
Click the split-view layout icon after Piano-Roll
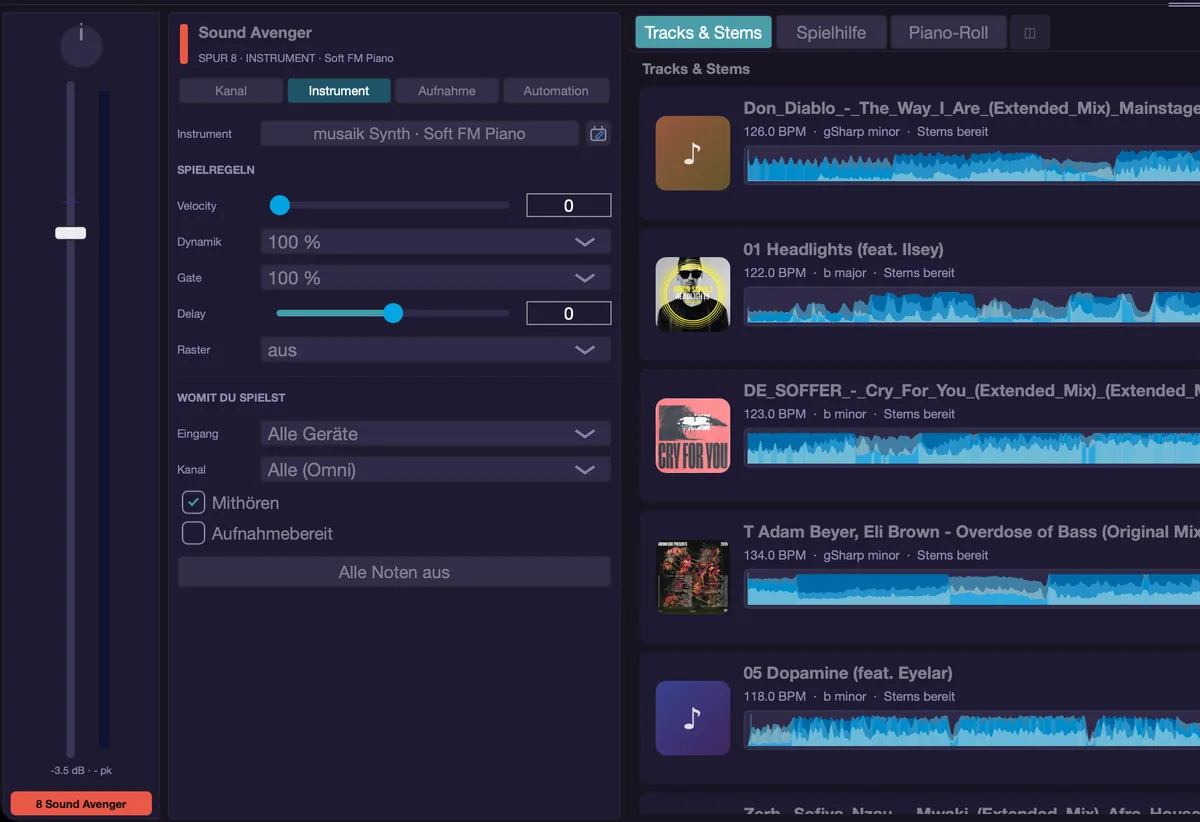1030,33
